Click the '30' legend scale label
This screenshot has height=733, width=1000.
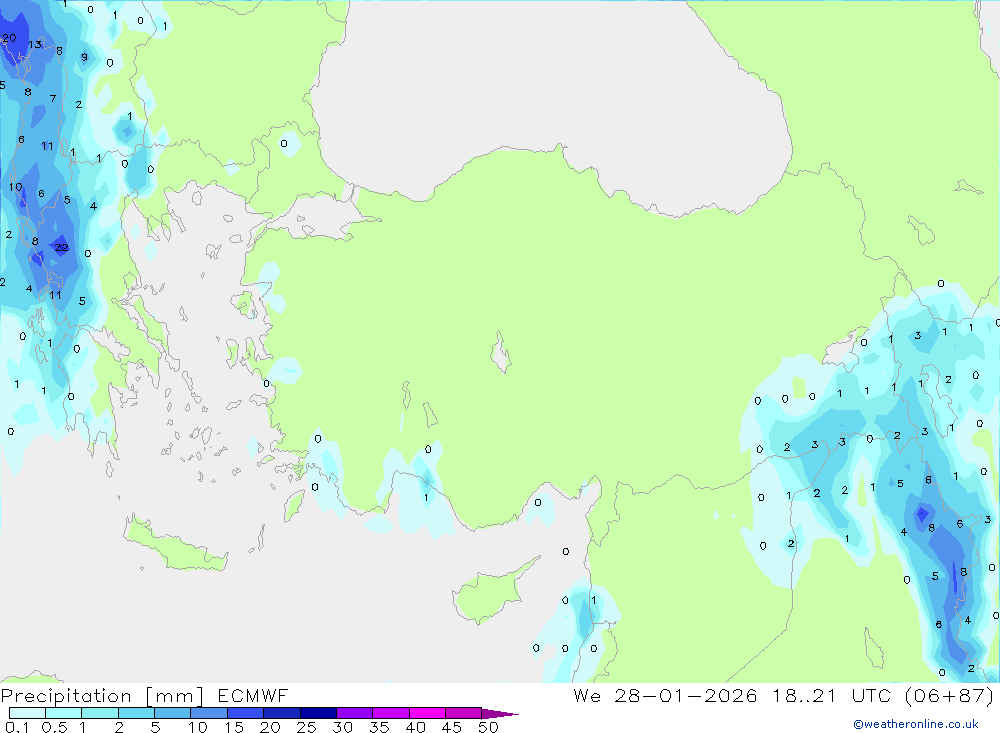(342, 727)
